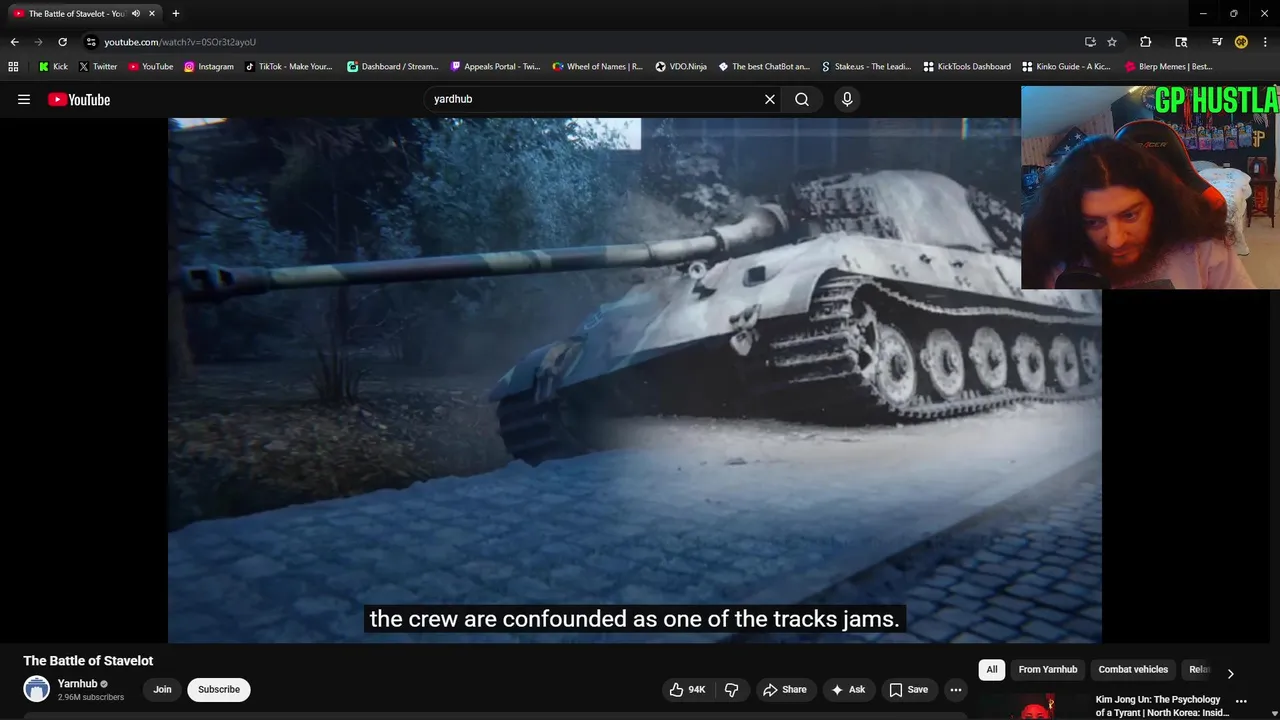Show more filter chips with right arrow
The height and width of the screenshot is (720, 1280).
pos(1230,673)
